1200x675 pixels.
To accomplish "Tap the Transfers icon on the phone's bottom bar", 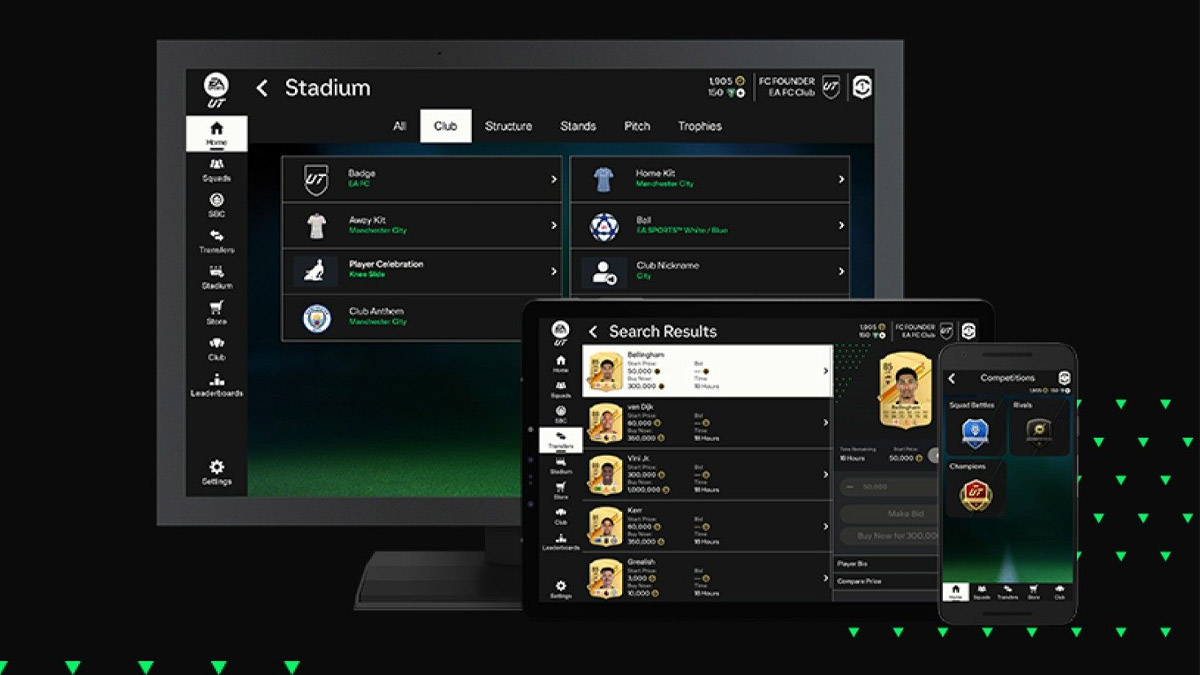I will (x=1007, y=592).
